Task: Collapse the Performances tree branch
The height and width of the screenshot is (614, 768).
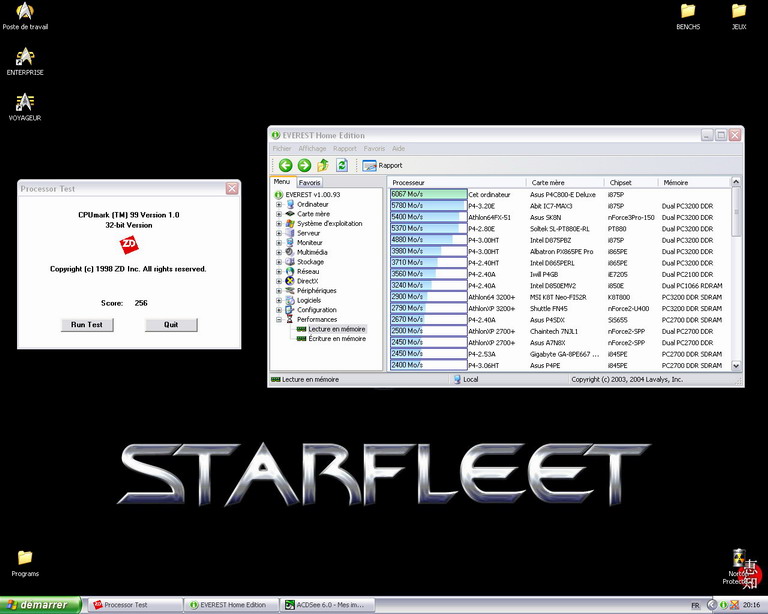Action: (x=279, y=319)
